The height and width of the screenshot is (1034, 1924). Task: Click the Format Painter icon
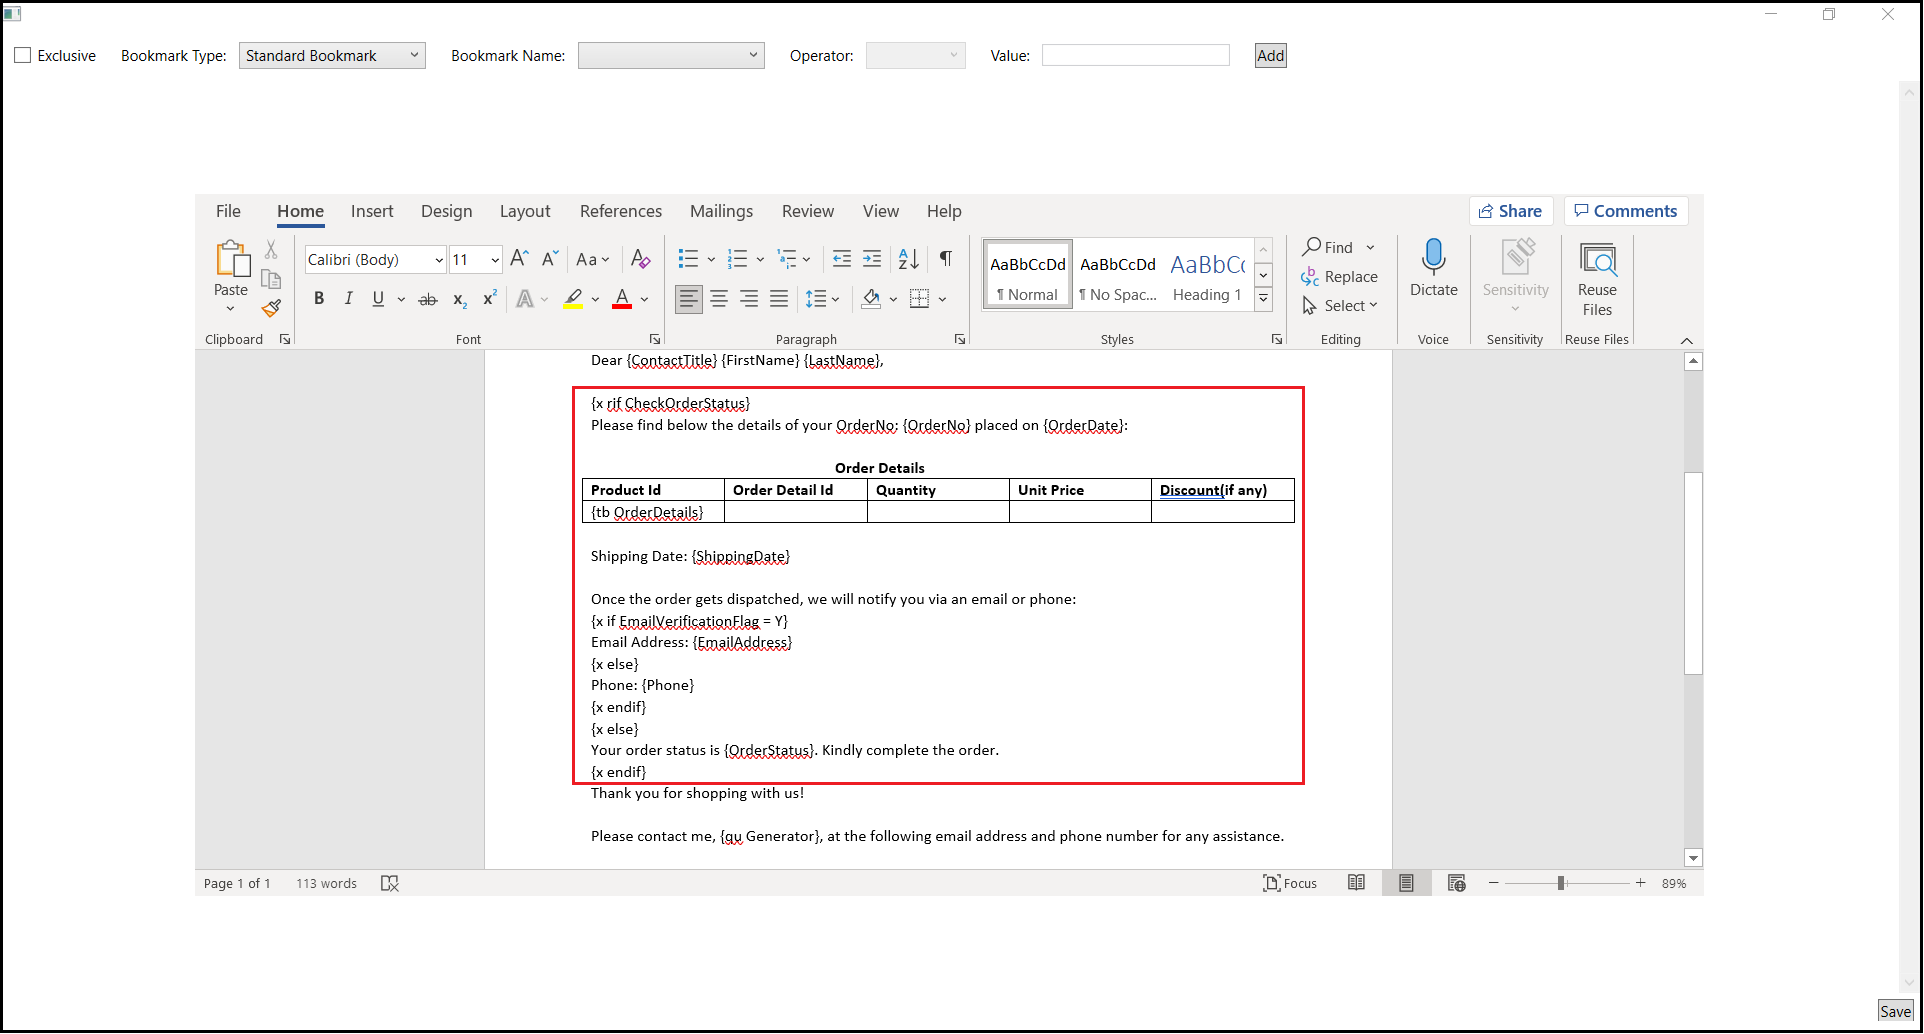[271, 308]
